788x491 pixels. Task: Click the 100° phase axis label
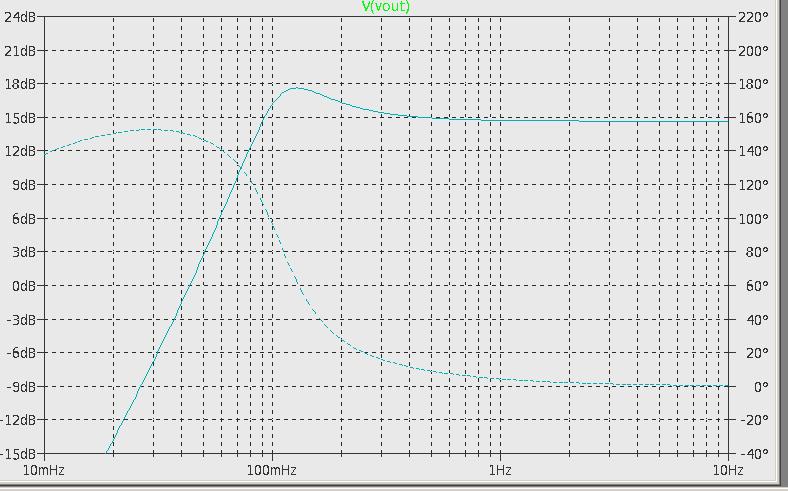(753, 219)
